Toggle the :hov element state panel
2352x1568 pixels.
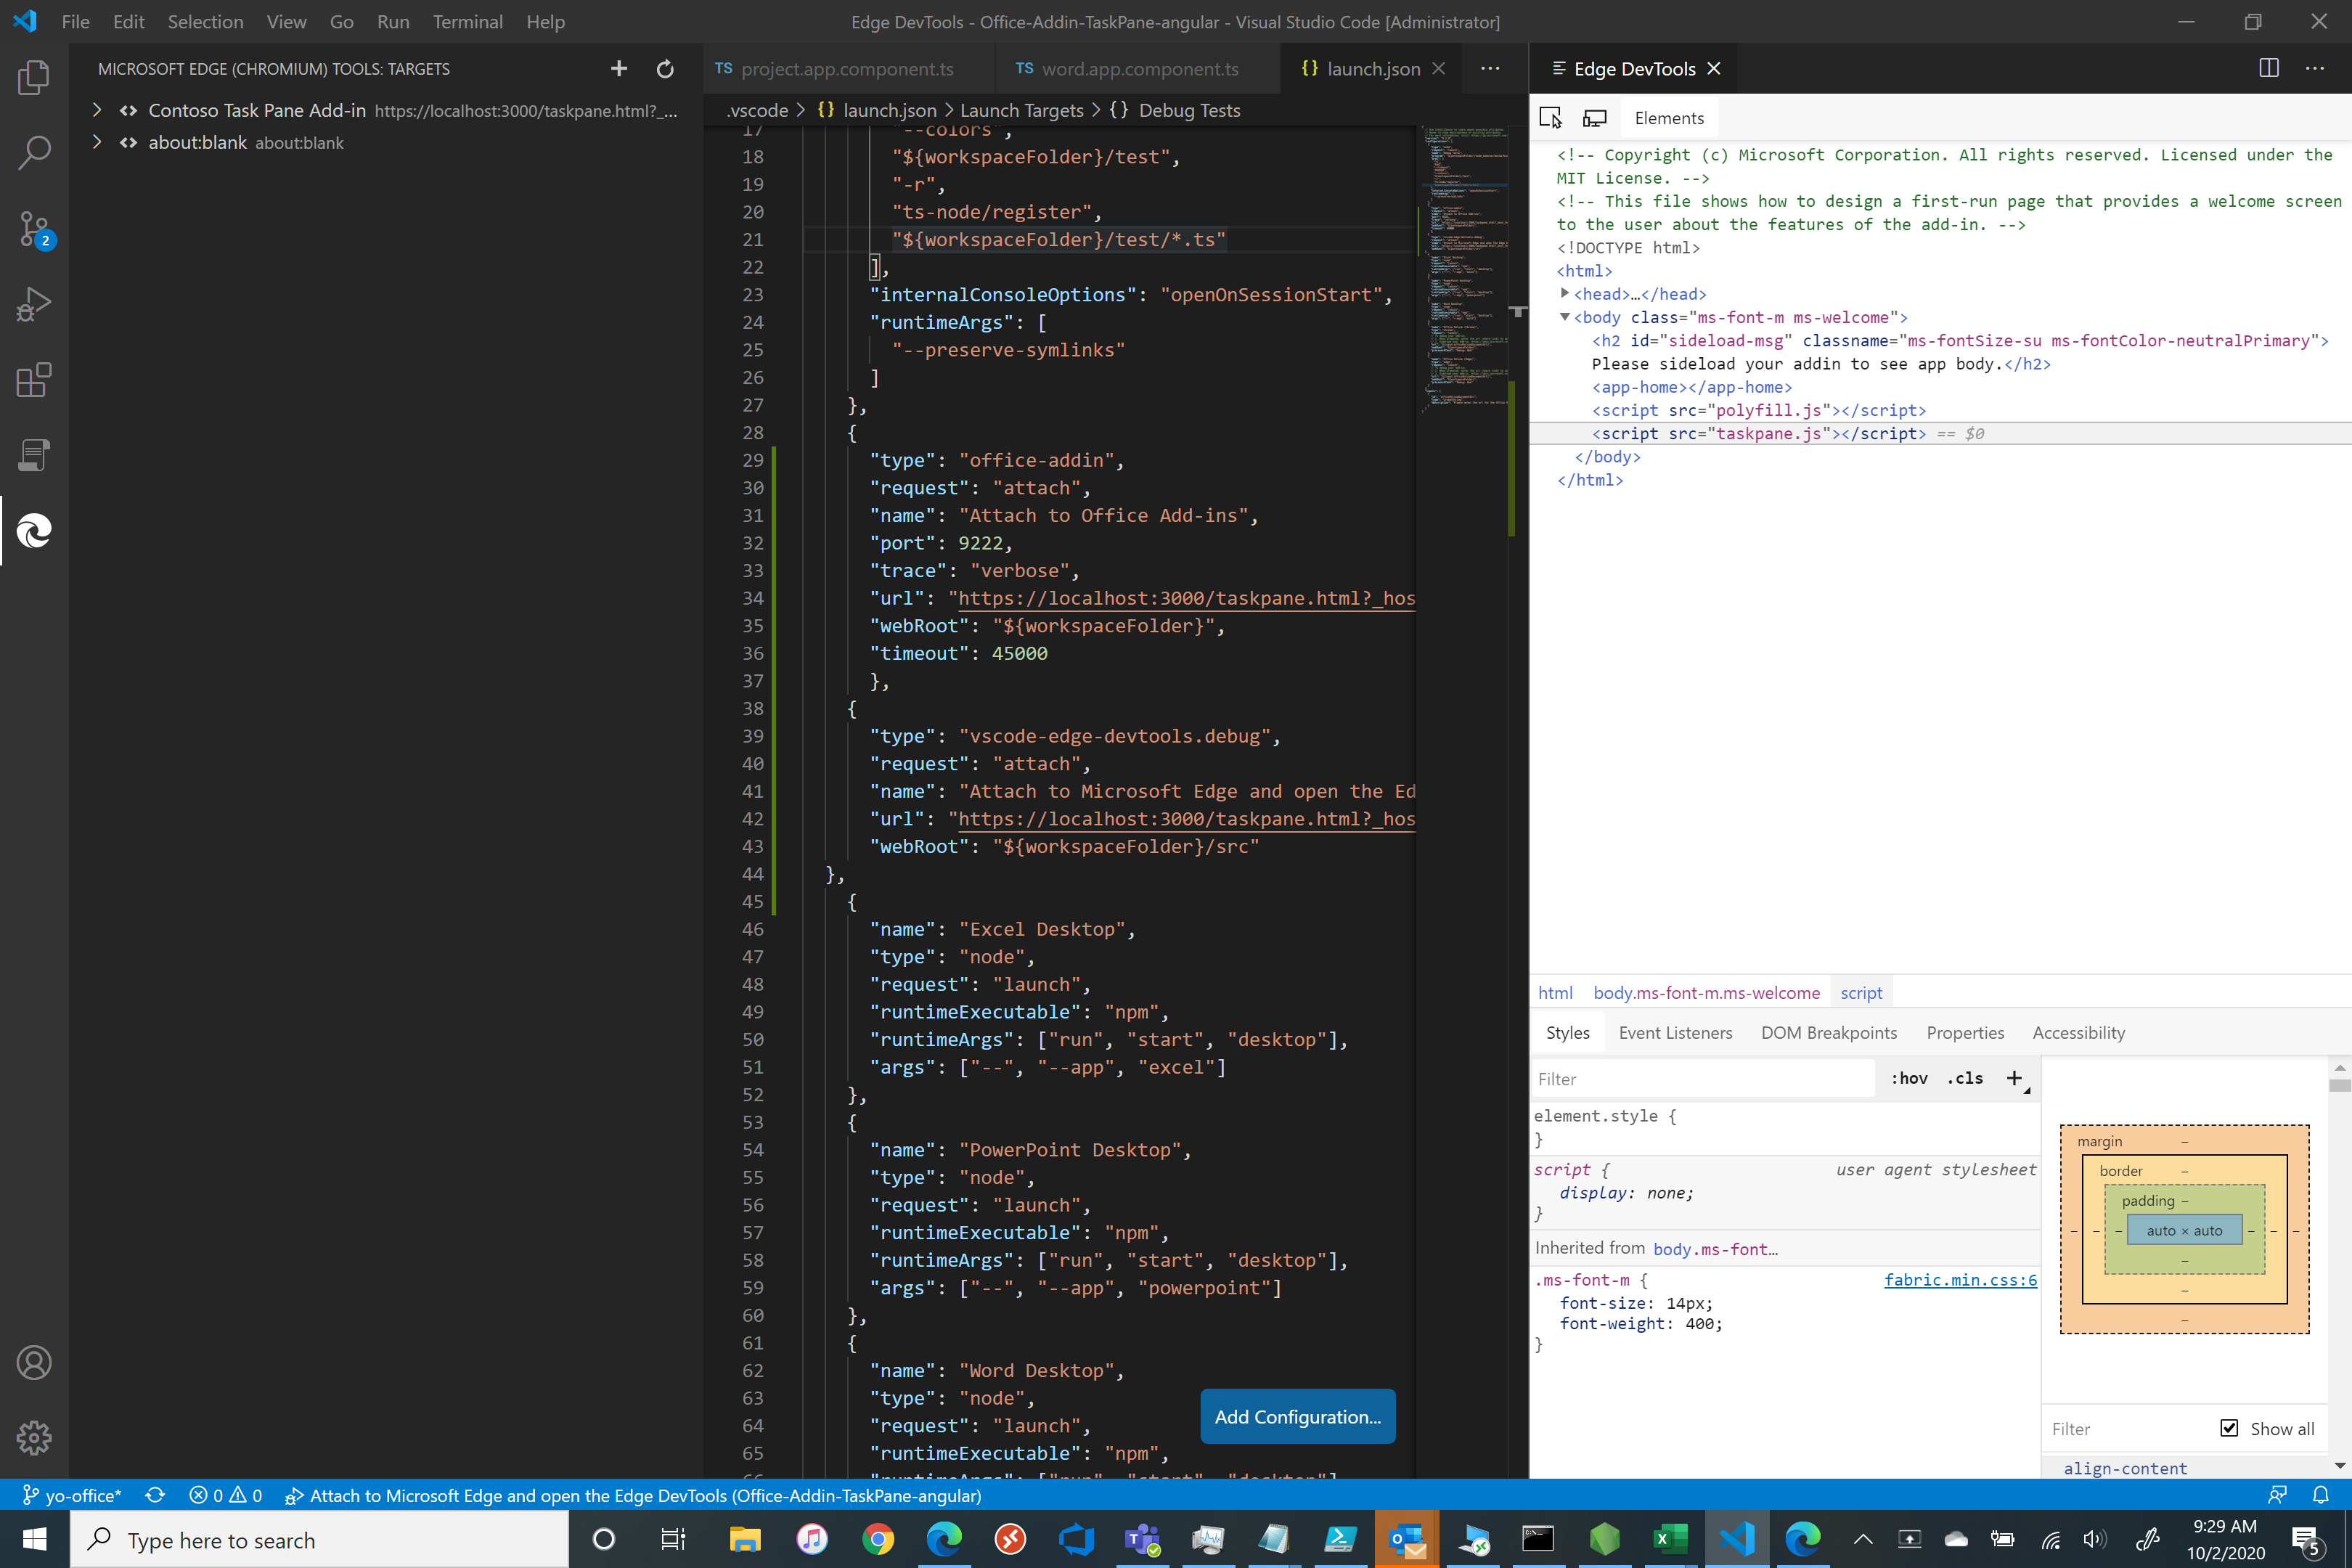[x=1909, y=1078]
